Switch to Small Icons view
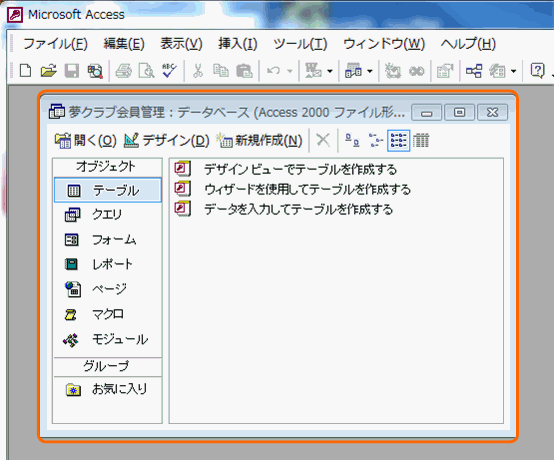This screenshot has height=460, width=554. 376,140
